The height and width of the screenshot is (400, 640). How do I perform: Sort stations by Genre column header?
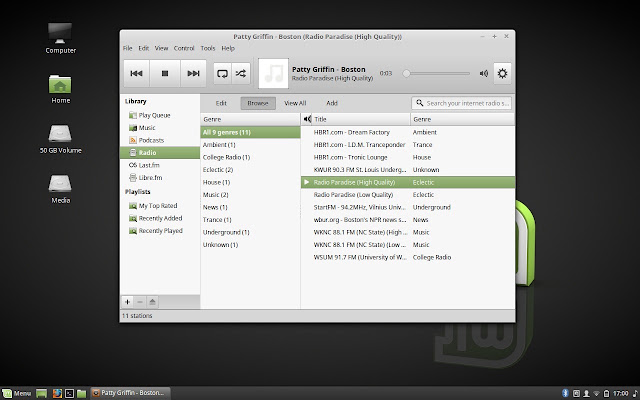coord(462,119)
